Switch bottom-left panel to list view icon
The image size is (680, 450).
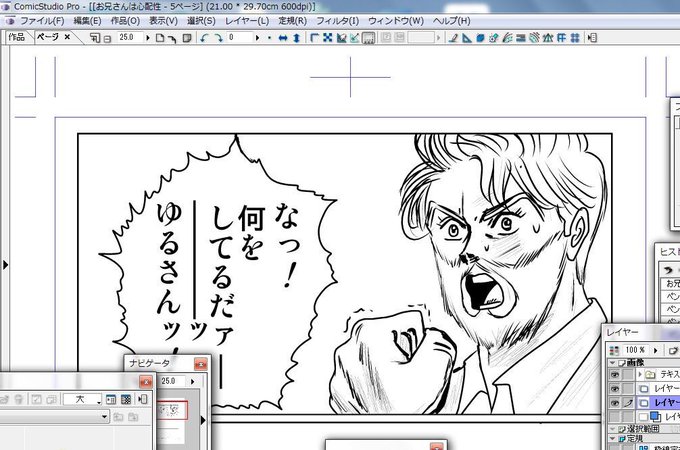pyautogui.click(x=111, y=399)
